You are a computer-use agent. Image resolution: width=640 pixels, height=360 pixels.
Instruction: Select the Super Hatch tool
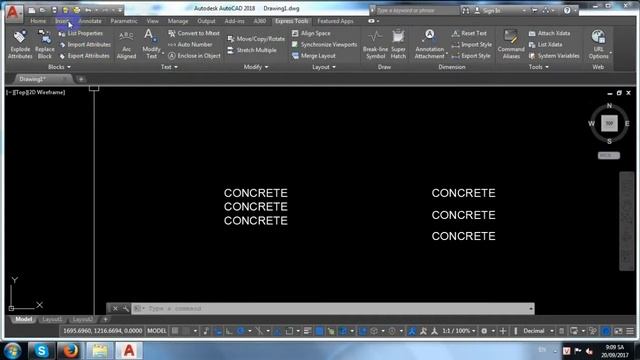(398, 44)
